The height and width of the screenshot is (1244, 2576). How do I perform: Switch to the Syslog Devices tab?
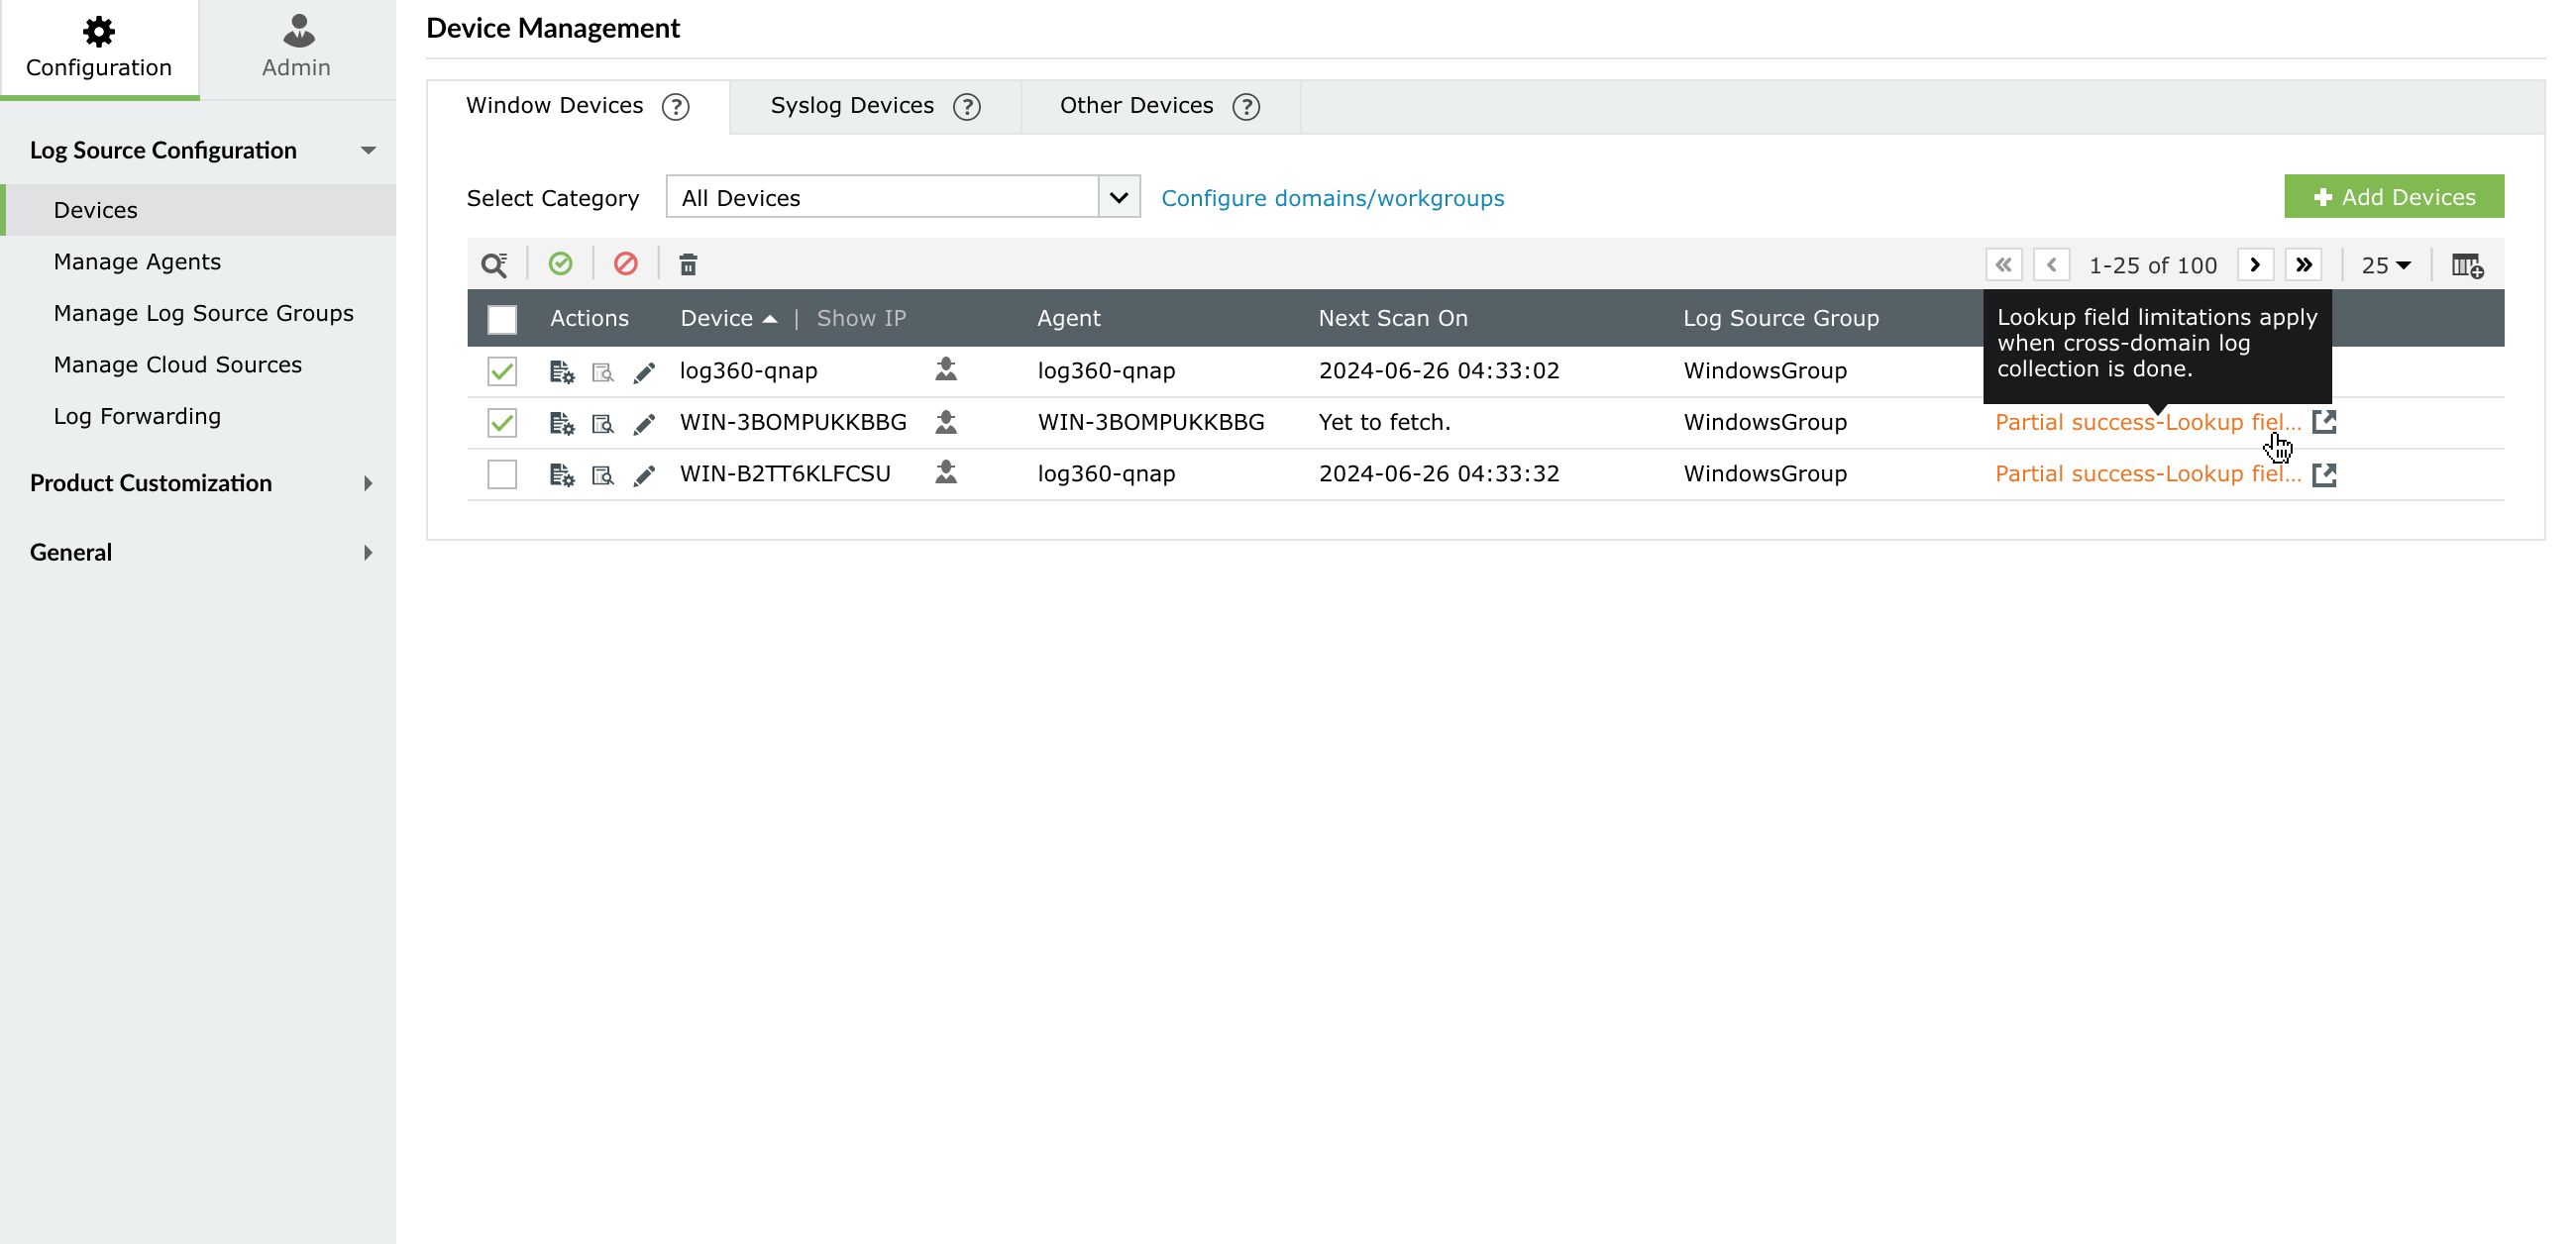(852, 105)
